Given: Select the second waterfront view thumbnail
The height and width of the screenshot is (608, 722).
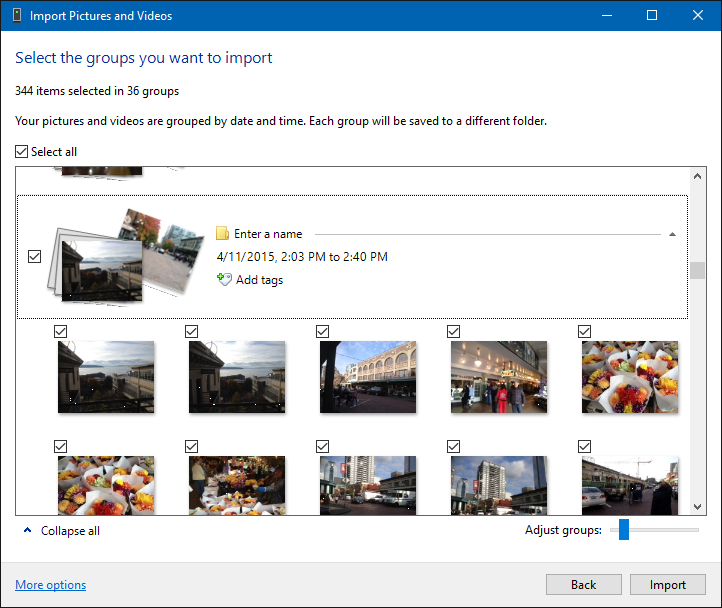Looking at the screenshot, I should [x=237, y=377].
